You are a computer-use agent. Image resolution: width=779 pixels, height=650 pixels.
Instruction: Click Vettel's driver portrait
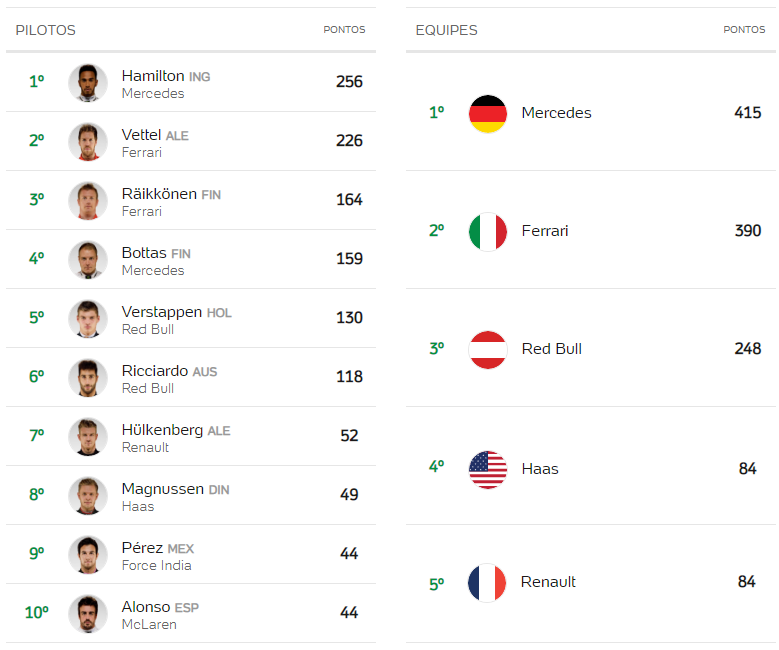click(88, 142)
